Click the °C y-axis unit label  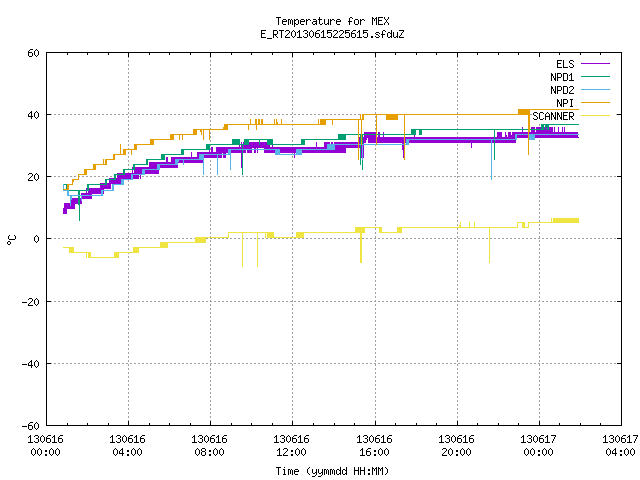pos(11,240)
